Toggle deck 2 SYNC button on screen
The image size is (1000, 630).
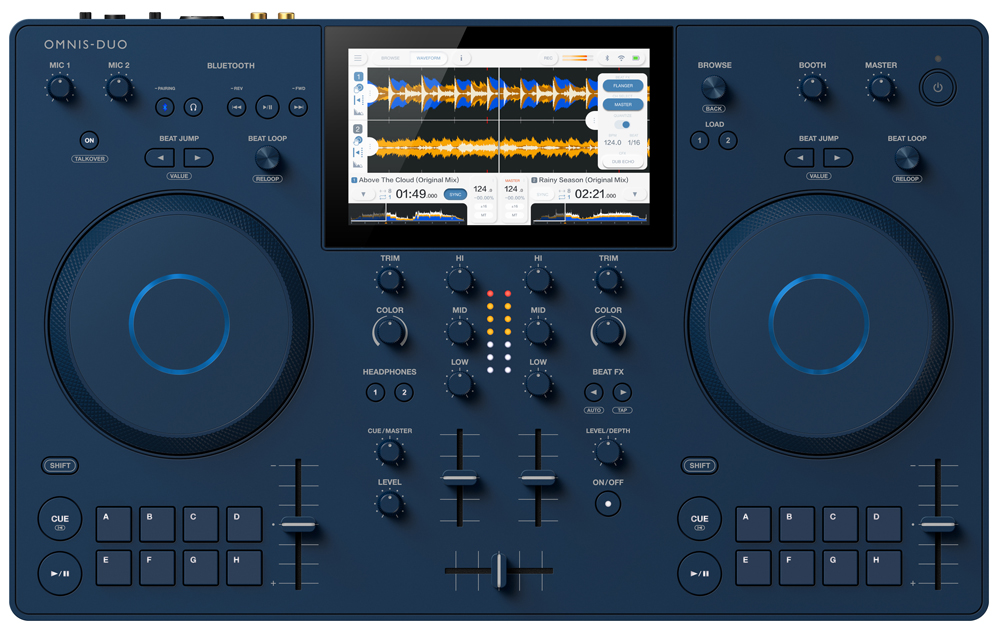(543, 194)
